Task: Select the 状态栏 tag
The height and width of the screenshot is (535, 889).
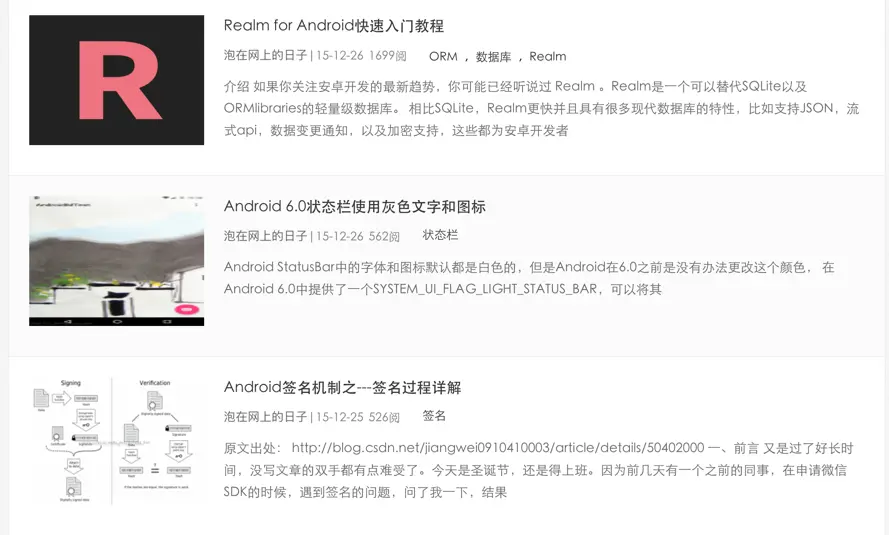Action: tap(440, 235)
